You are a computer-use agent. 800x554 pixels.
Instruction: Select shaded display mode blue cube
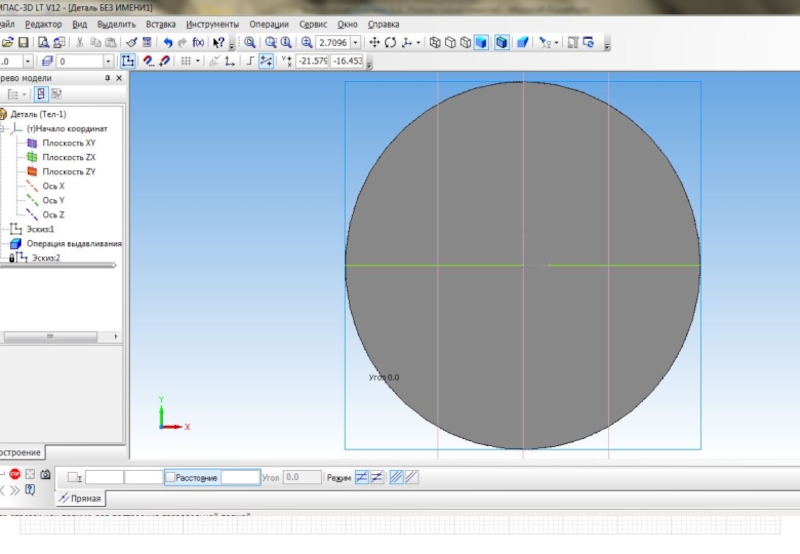click(481, 42)
